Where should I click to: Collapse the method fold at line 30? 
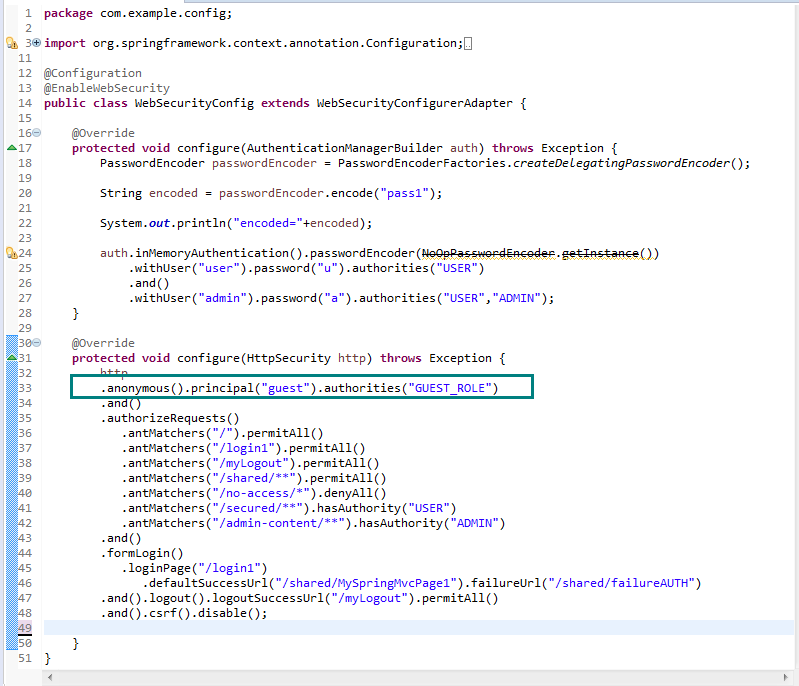(37, 343)
